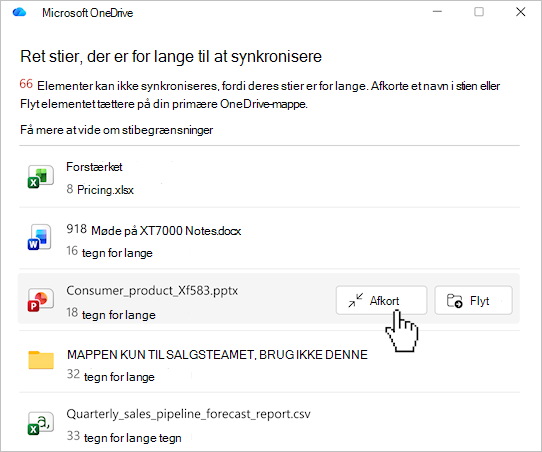Click the yellow folder icon for MAPPEN KUN

(41, 360)
